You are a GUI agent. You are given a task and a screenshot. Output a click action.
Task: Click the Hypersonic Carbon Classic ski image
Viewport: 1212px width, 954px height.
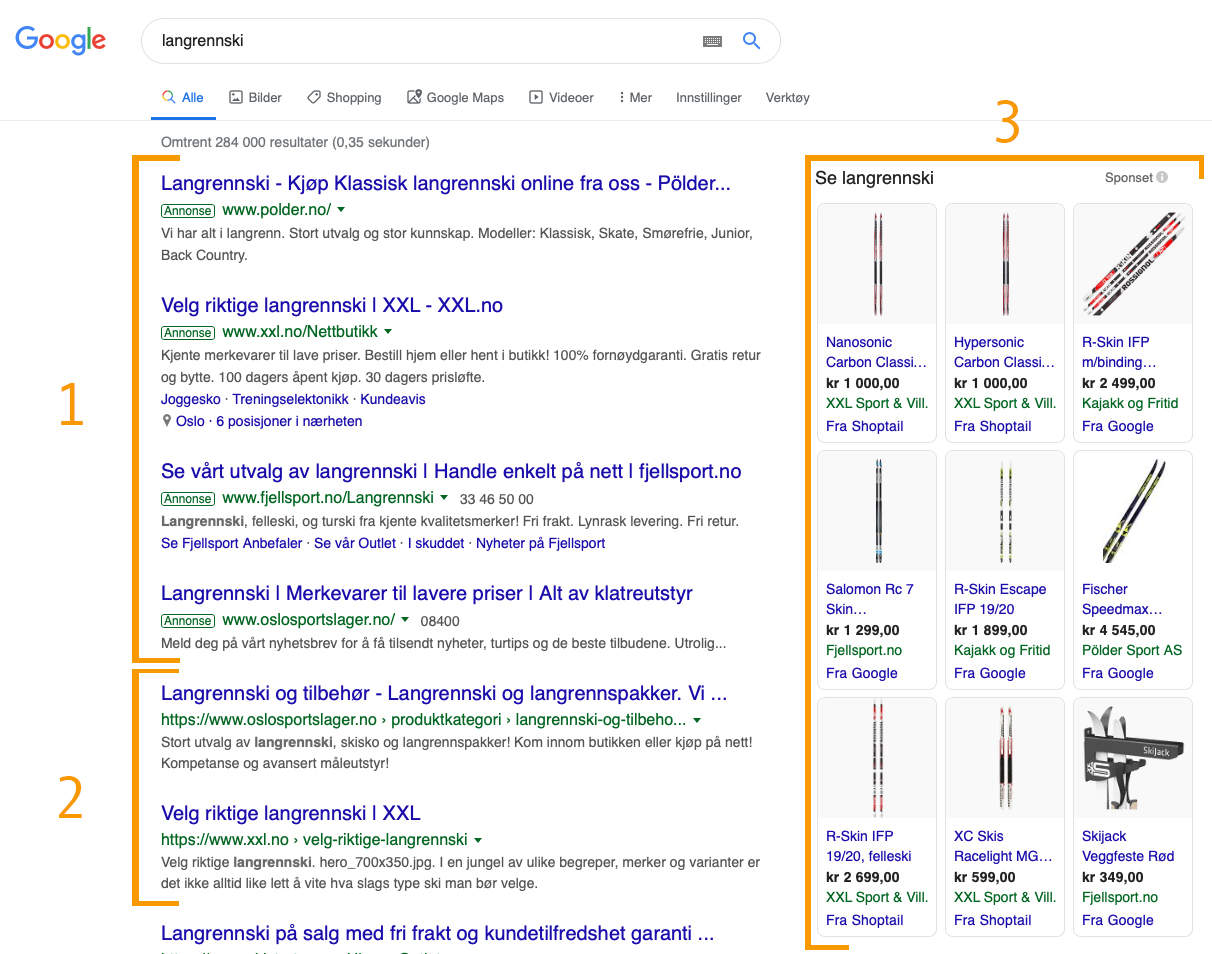click(x=1005, y=264)
